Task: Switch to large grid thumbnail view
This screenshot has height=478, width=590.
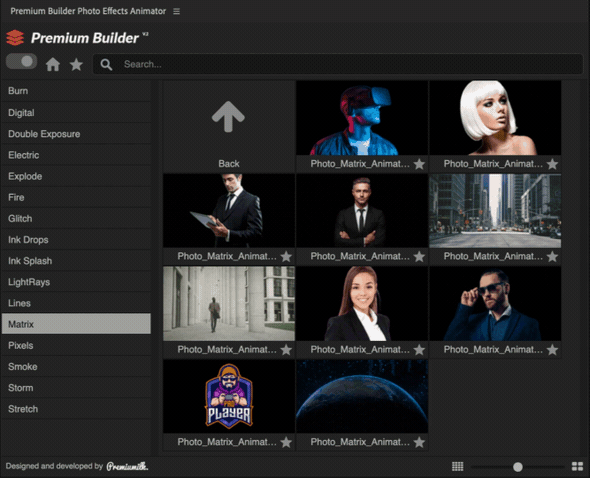Action: (577, 467)
